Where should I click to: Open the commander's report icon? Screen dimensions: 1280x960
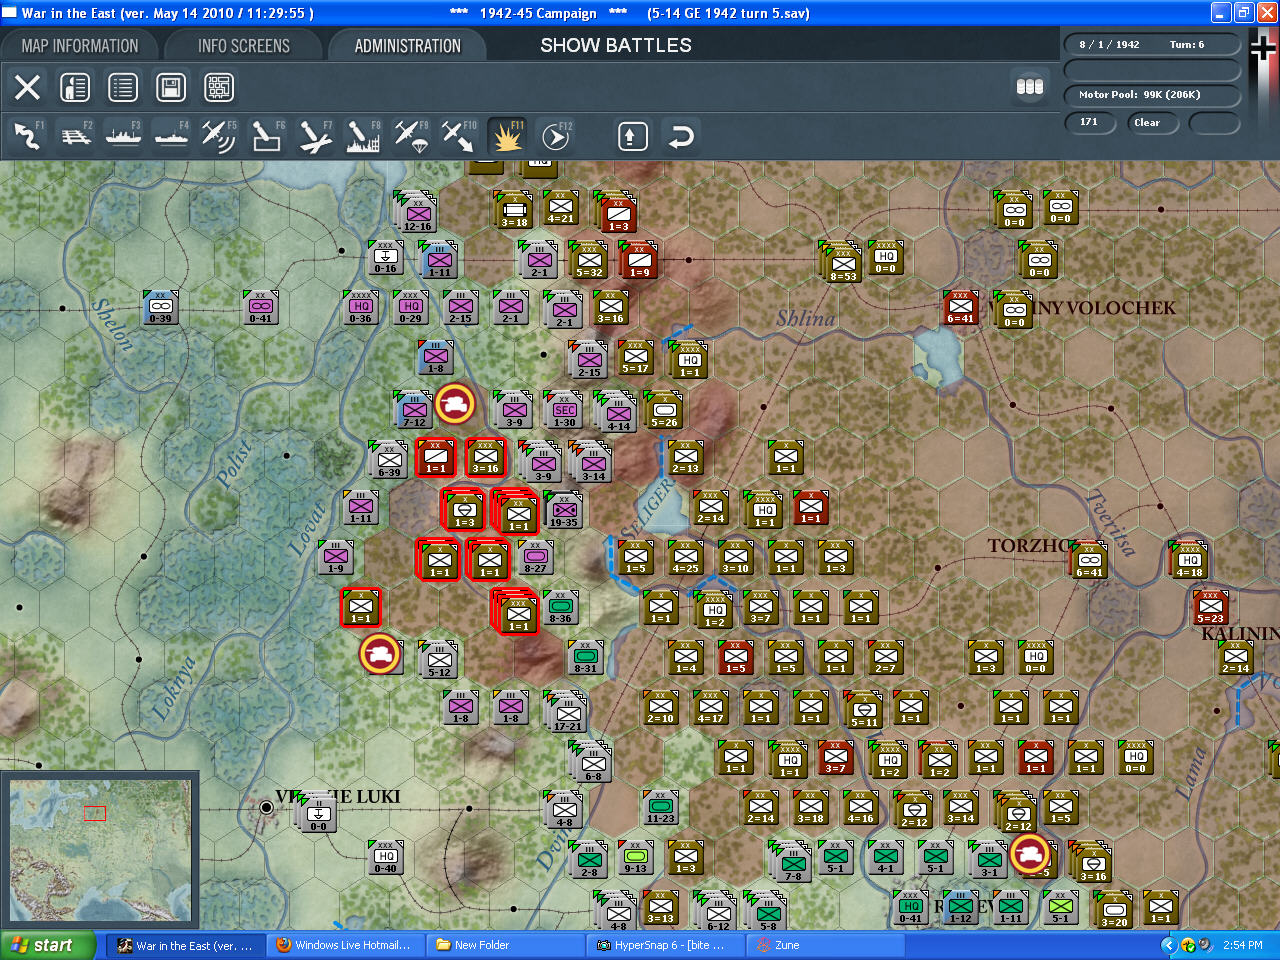tap(75, 87)
